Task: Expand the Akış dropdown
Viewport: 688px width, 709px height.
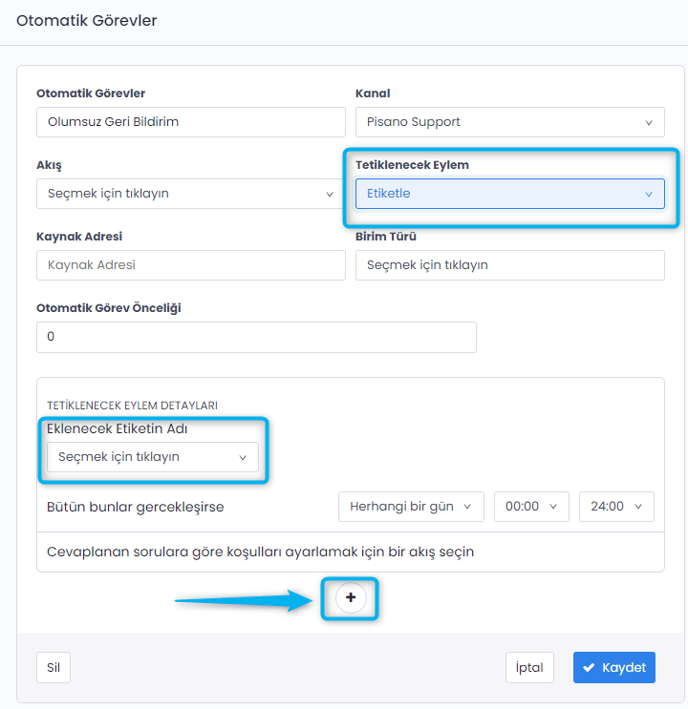Action: pyautogui.click(x=190, y=194)
